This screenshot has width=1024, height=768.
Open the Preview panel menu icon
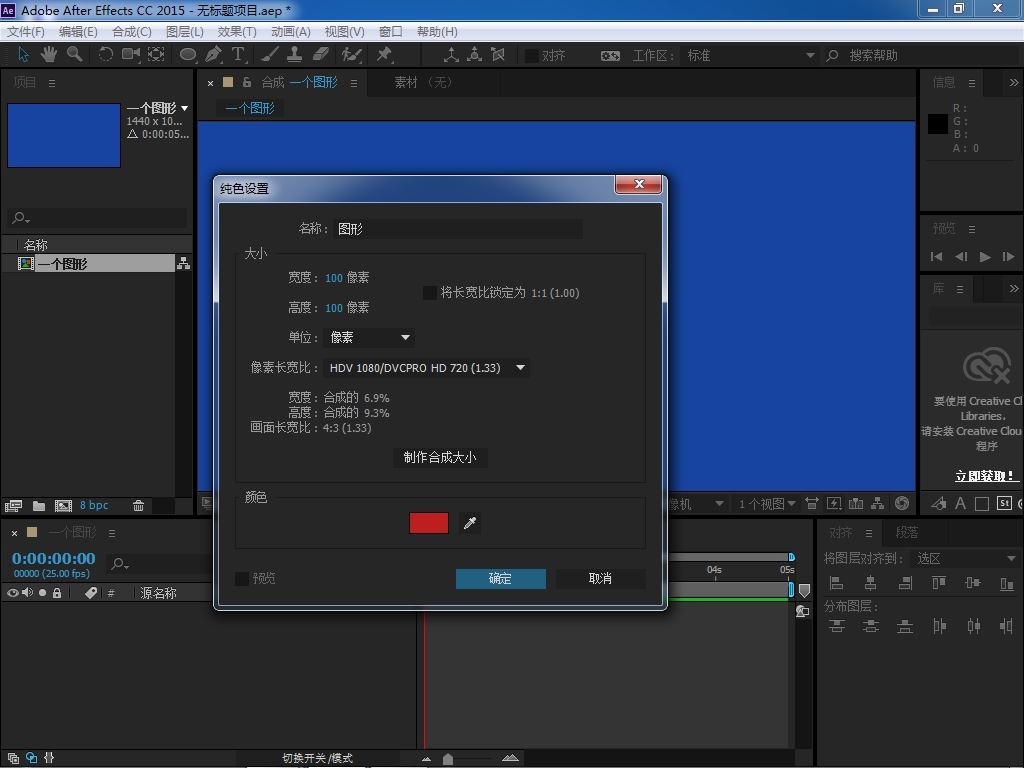972,229
